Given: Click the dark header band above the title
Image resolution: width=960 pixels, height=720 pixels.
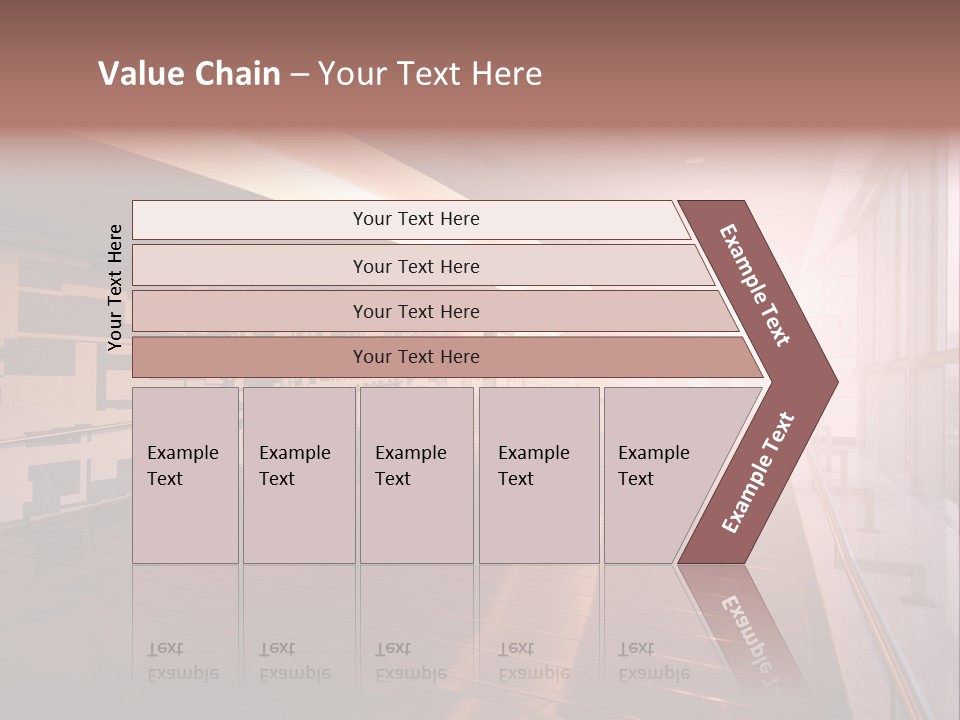Looking at the screenshot, I should point(480,22).
